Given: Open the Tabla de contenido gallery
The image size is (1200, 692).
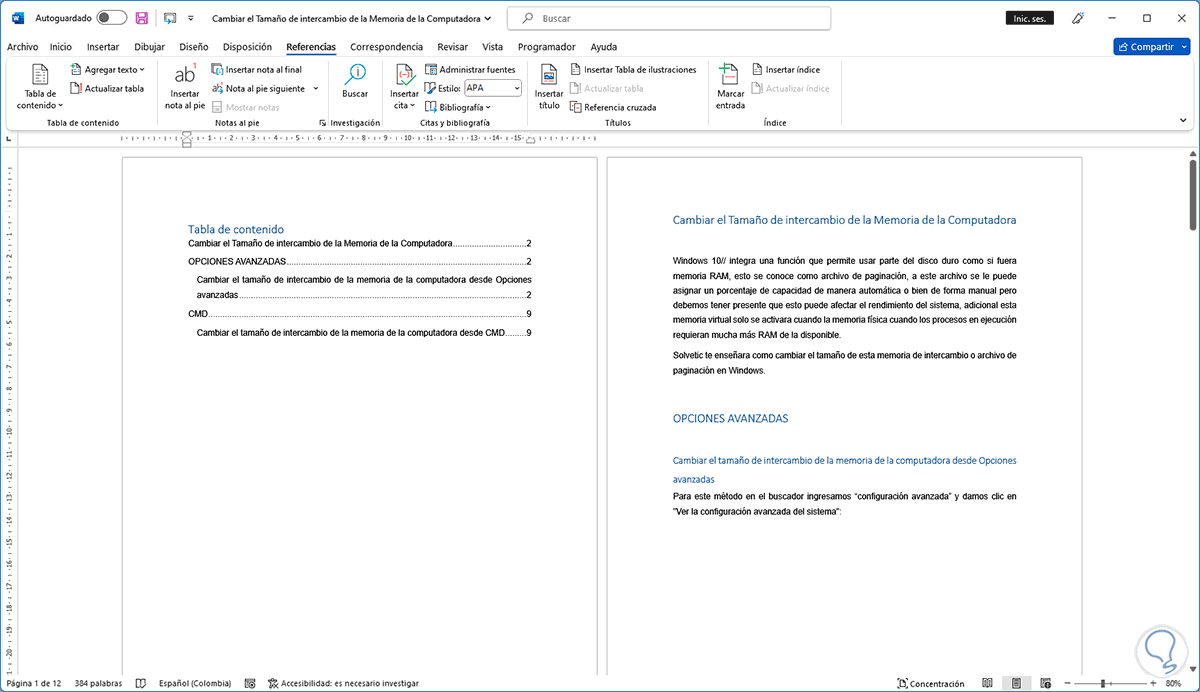Looking at the screenshot, I should pyautogui.click(x=40, y=86).
